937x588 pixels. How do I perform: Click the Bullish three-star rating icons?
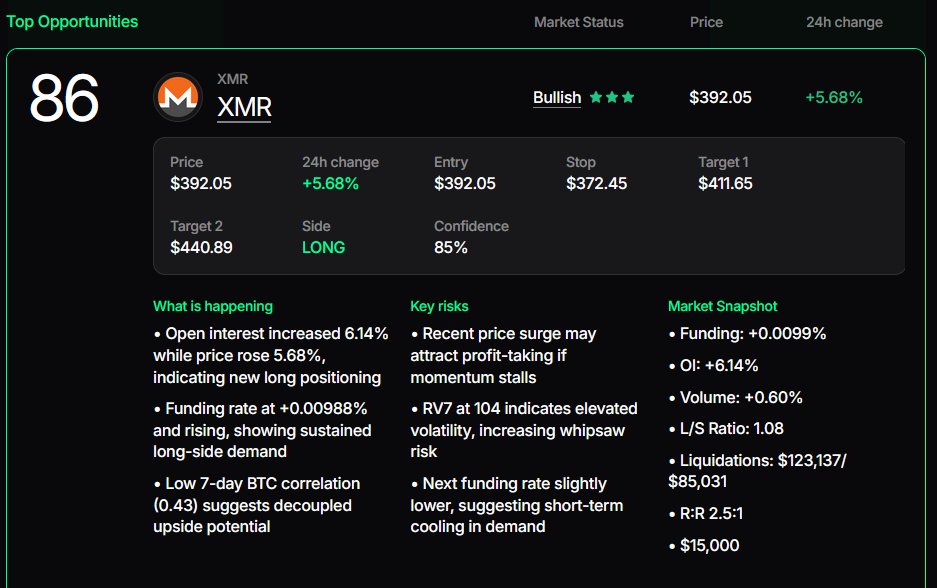click(x=612, y=98)
